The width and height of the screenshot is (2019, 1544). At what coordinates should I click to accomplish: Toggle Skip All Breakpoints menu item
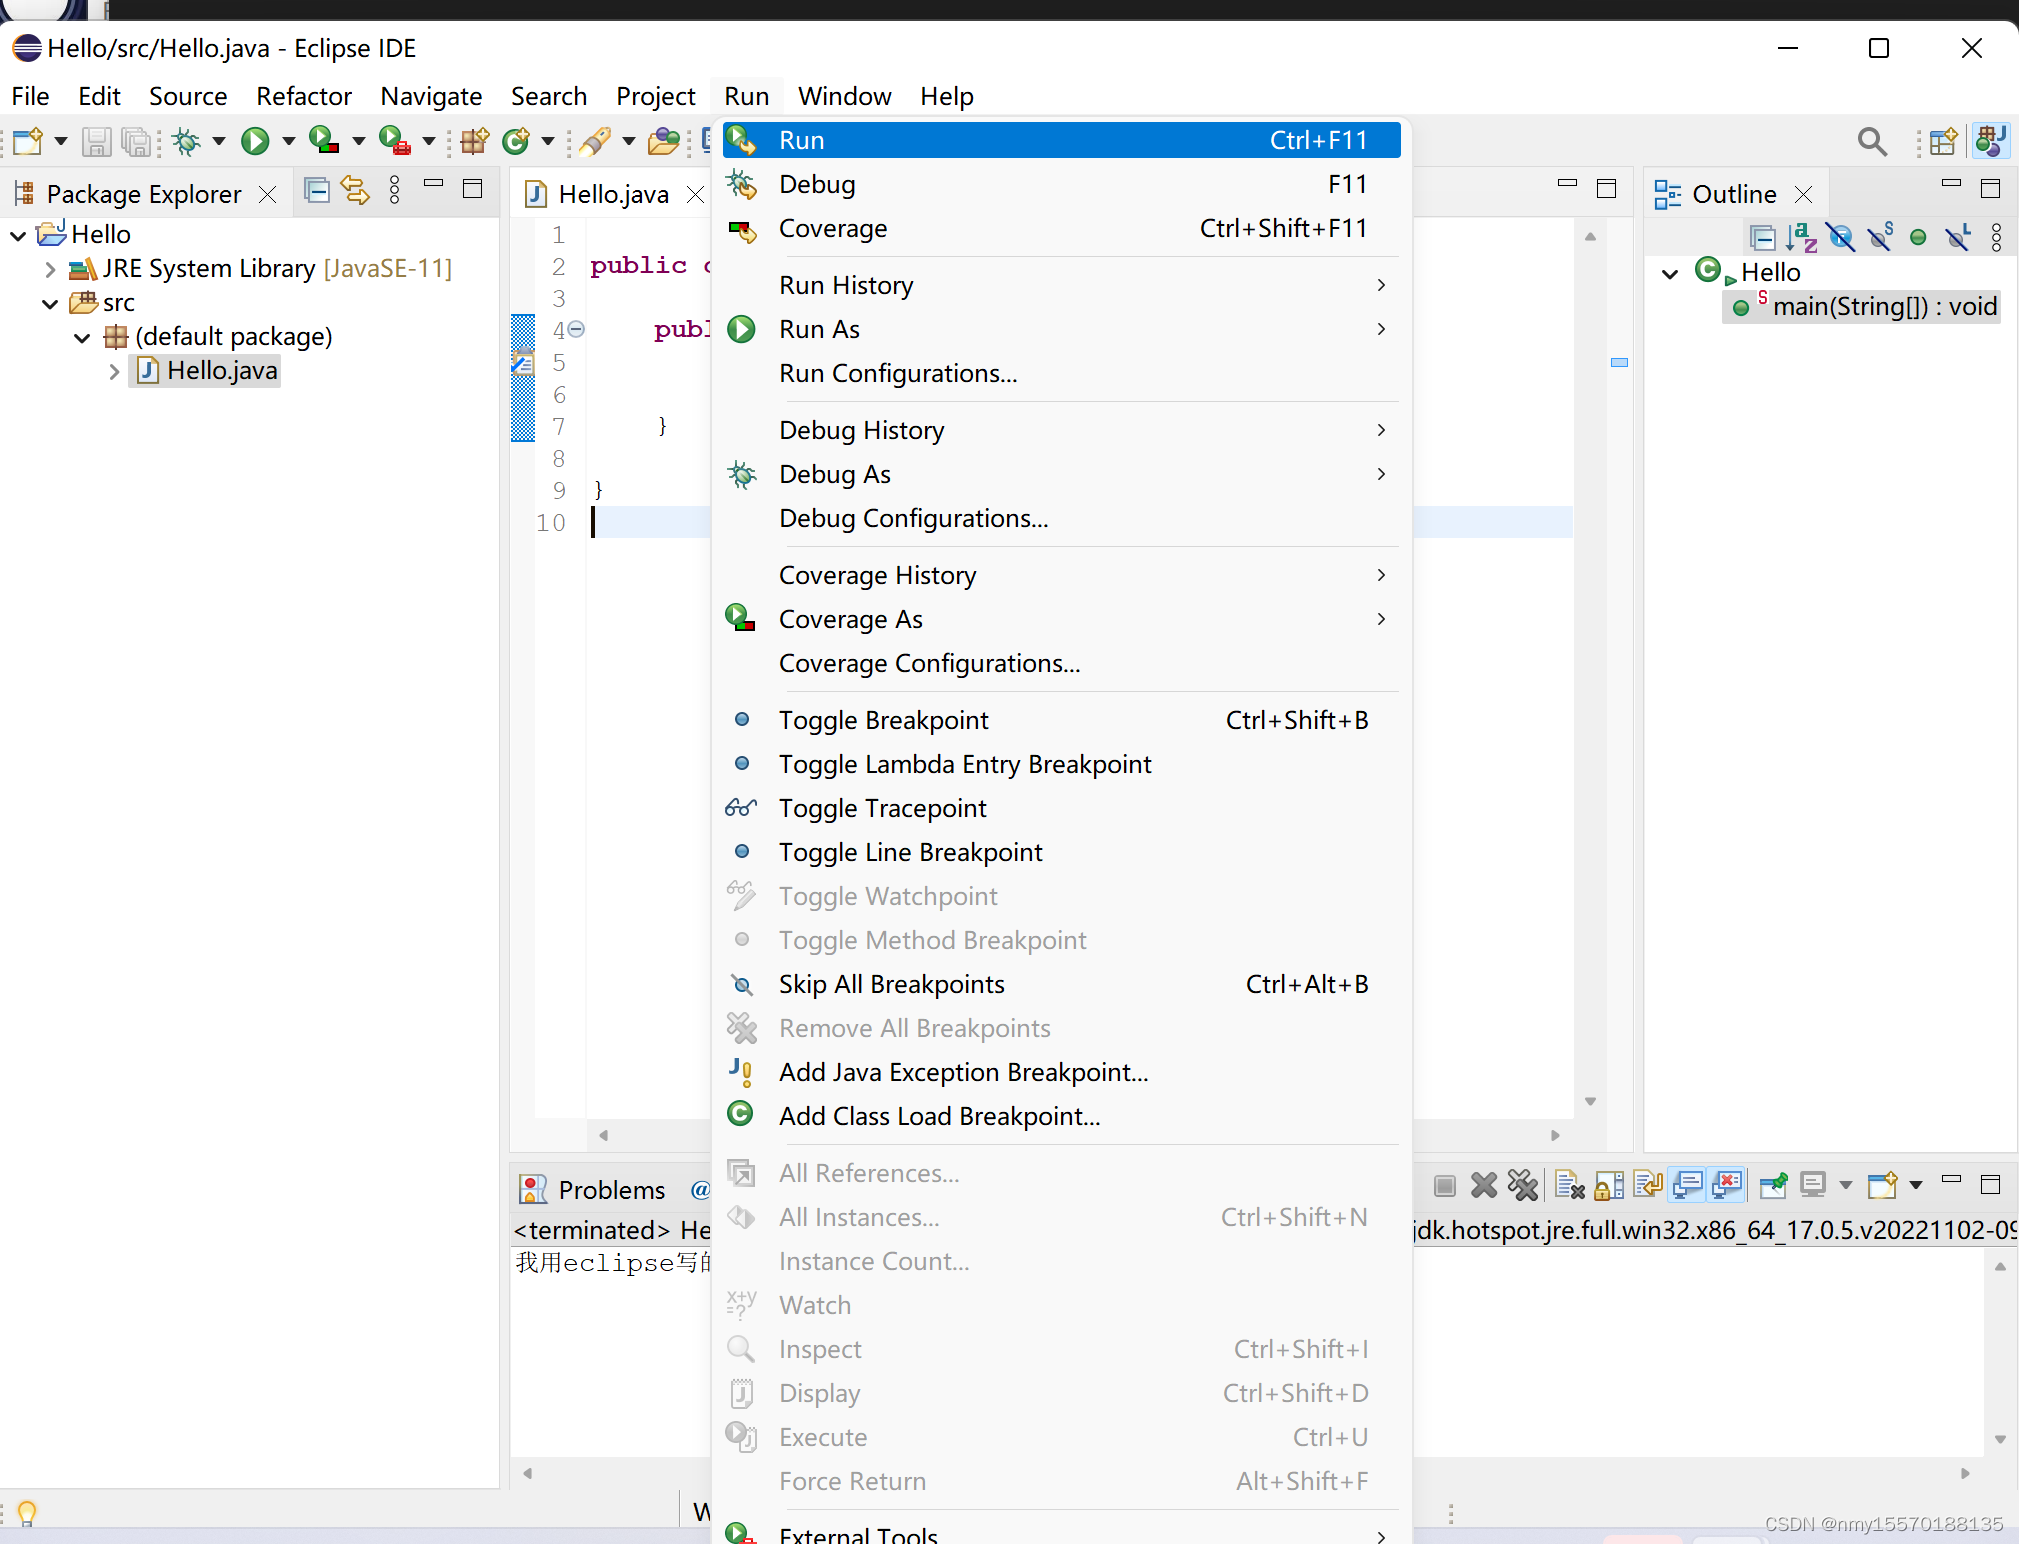click(x=891, y=984)
